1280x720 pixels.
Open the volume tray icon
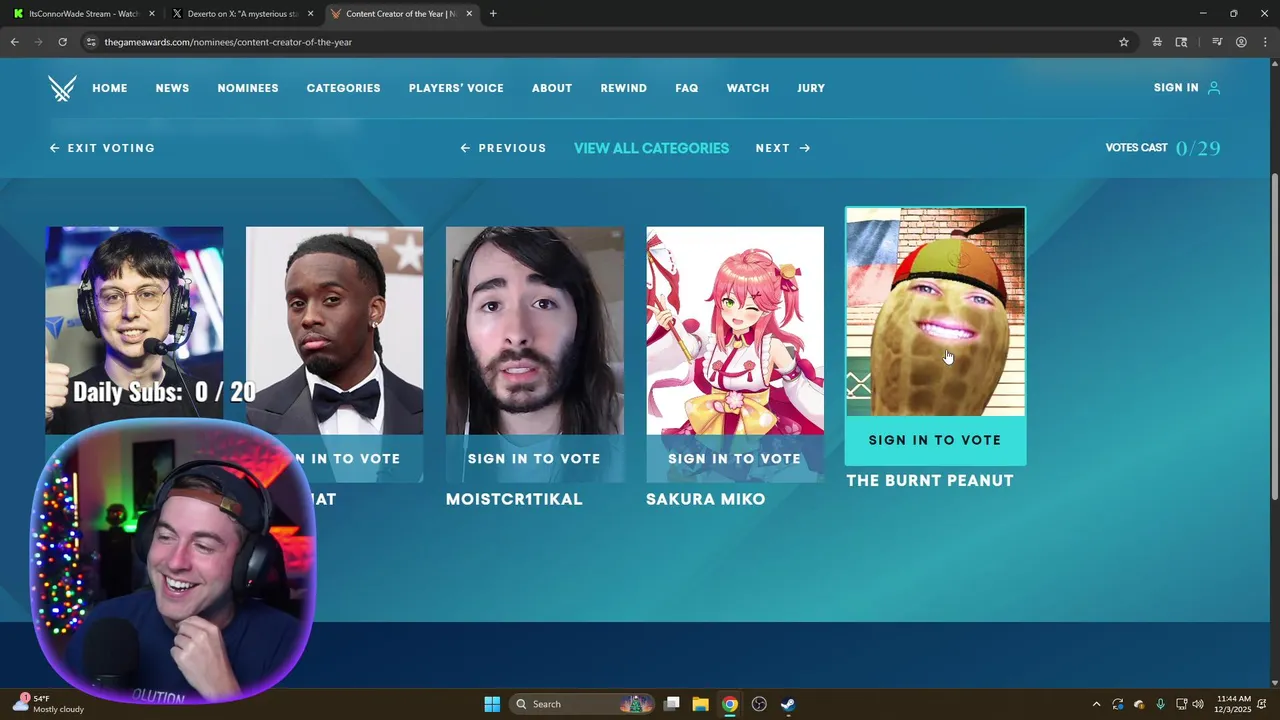[1198, 704]
